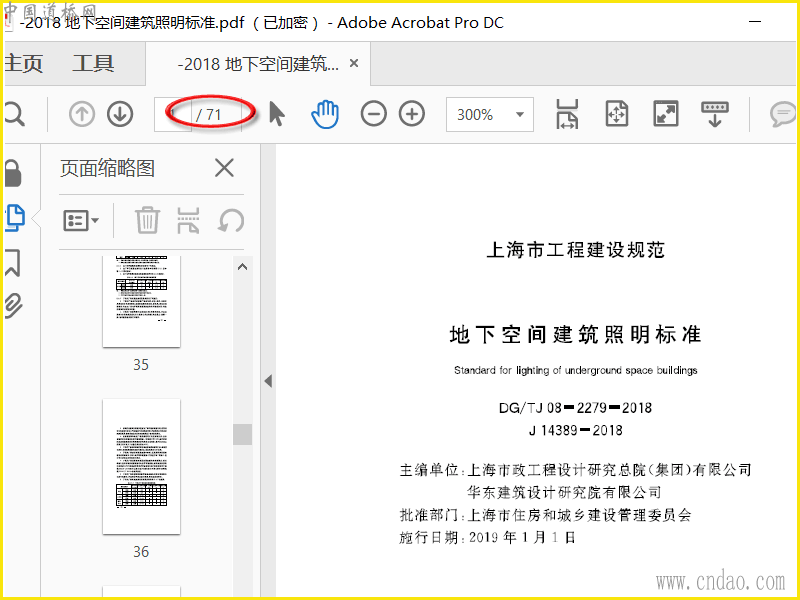This screenshot has height=600, width=800.
Task: Go to next page arrow
Action: pyautogui.click(x=120, y=114)
